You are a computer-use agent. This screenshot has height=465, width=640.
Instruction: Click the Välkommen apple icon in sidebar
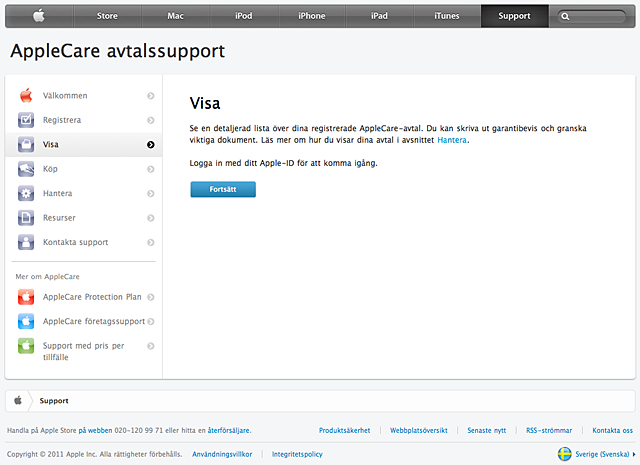pyautogui.click(x=26, y=95)
